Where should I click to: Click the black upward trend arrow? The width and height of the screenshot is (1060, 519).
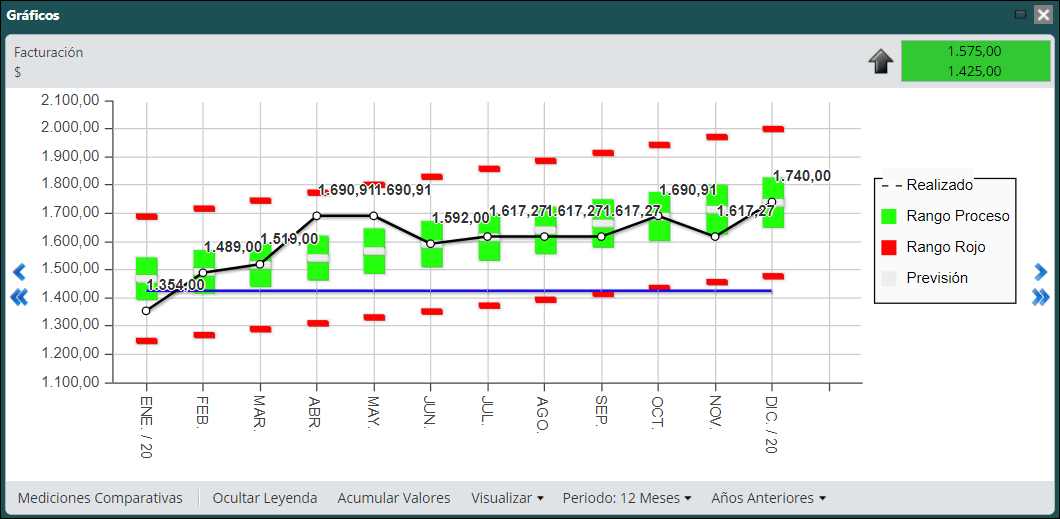click(x=881, y=62)
